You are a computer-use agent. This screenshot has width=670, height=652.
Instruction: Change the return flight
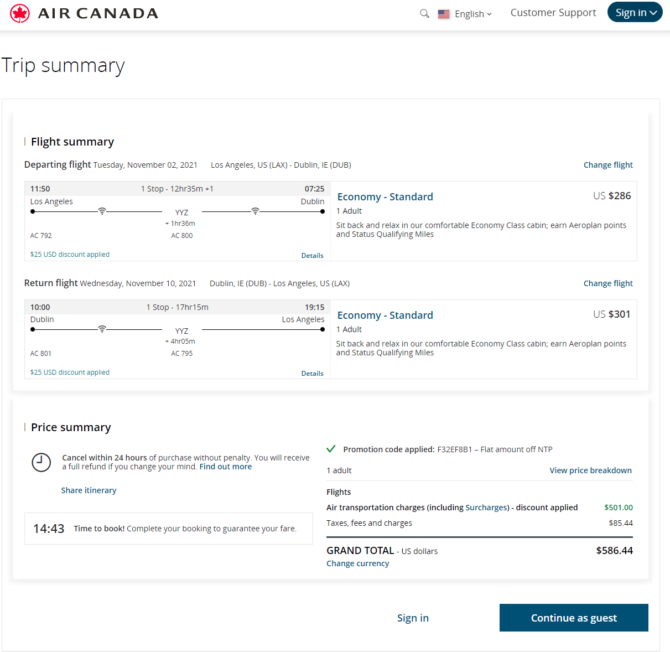608,283
